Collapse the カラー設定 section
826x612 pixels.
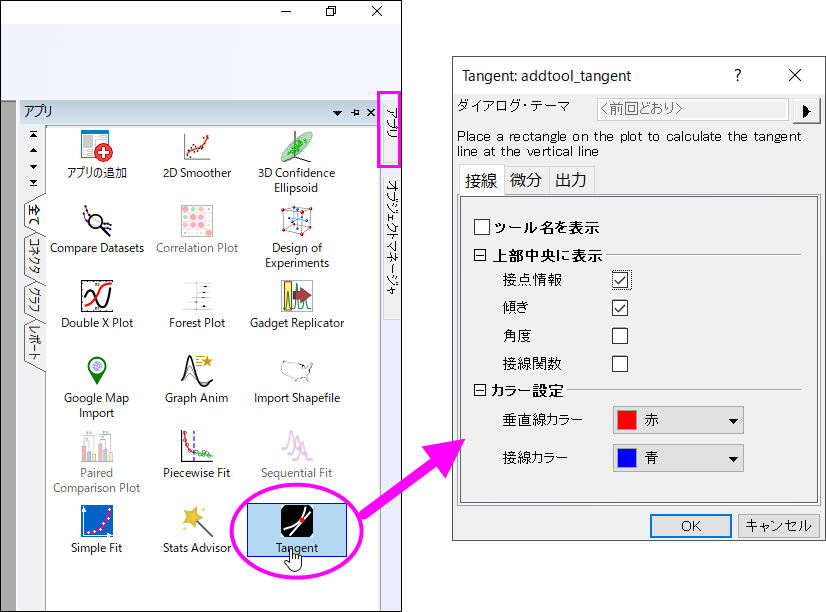[480, 390]
